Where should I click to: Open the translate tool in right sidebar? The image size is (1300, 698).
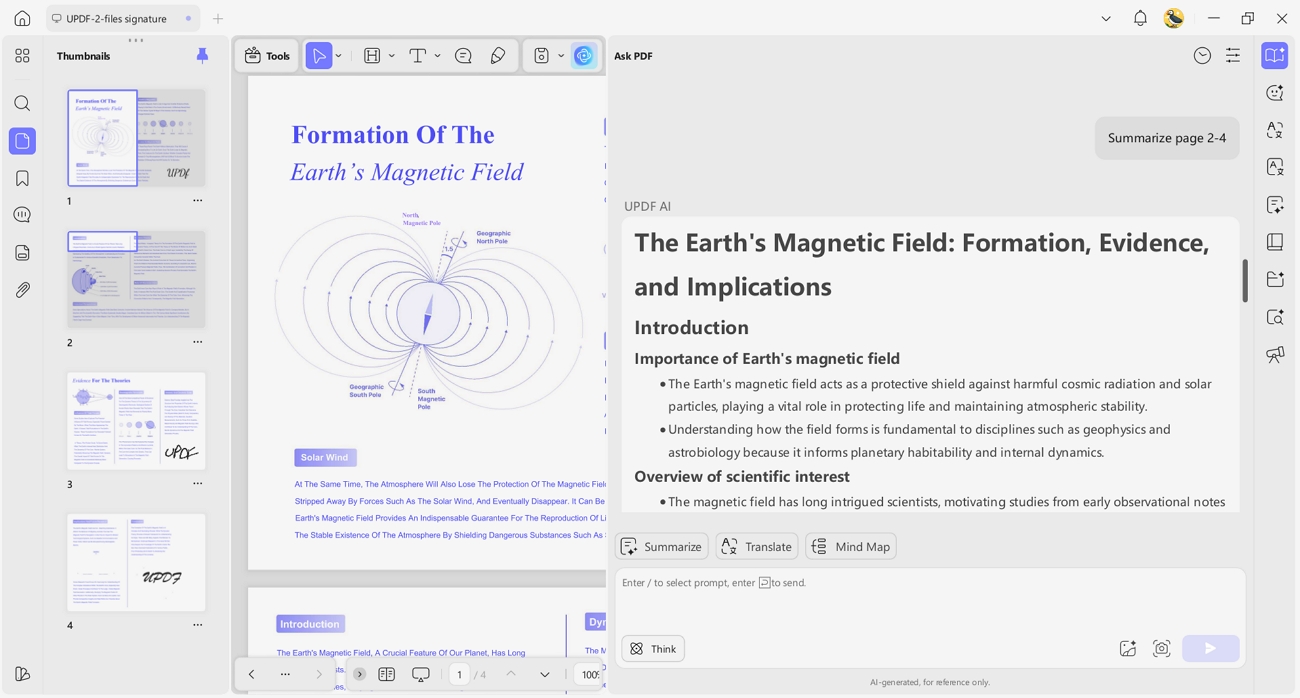click(1275, 130)
